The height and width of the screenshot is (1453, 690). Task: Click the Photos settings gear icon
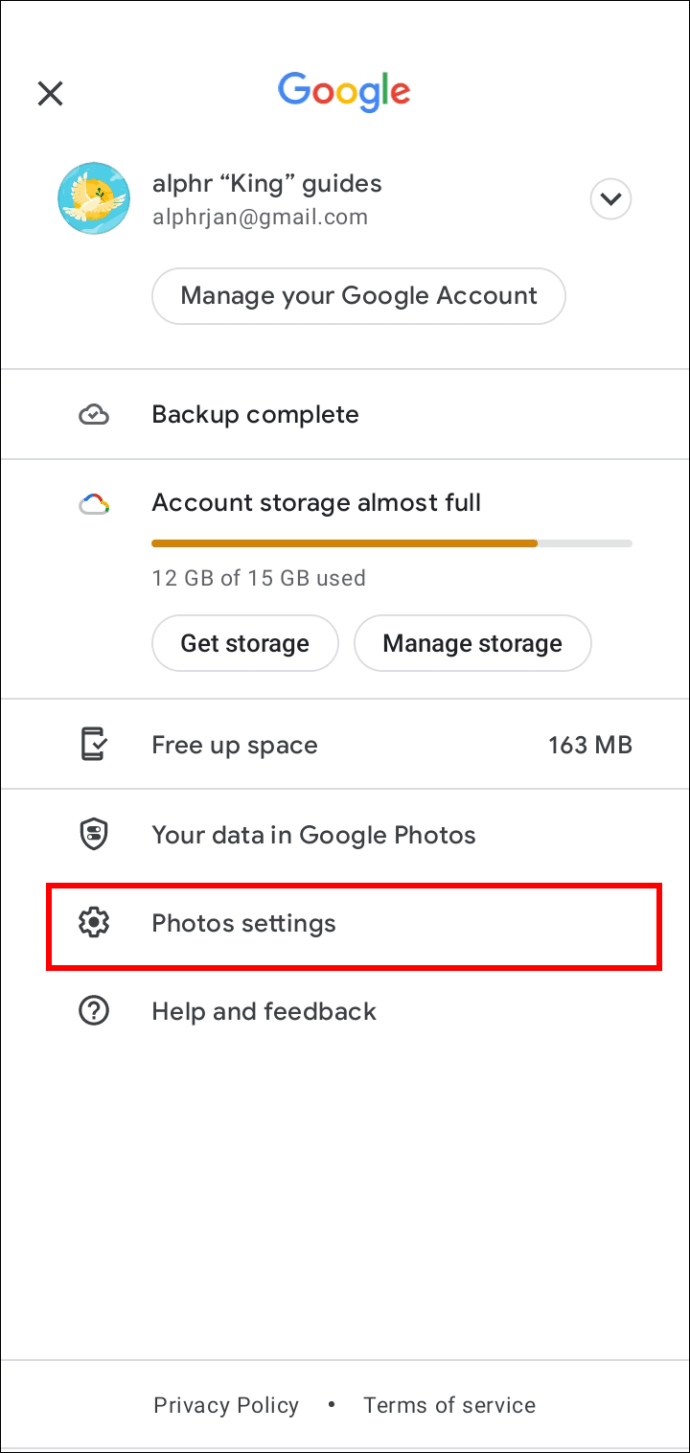[x=93, y=923]
